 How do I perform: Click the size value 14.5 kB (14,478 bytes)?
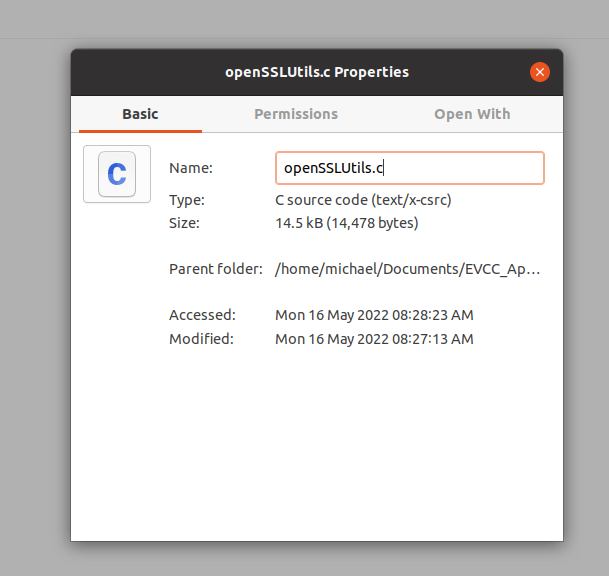[x=347, y=223]
